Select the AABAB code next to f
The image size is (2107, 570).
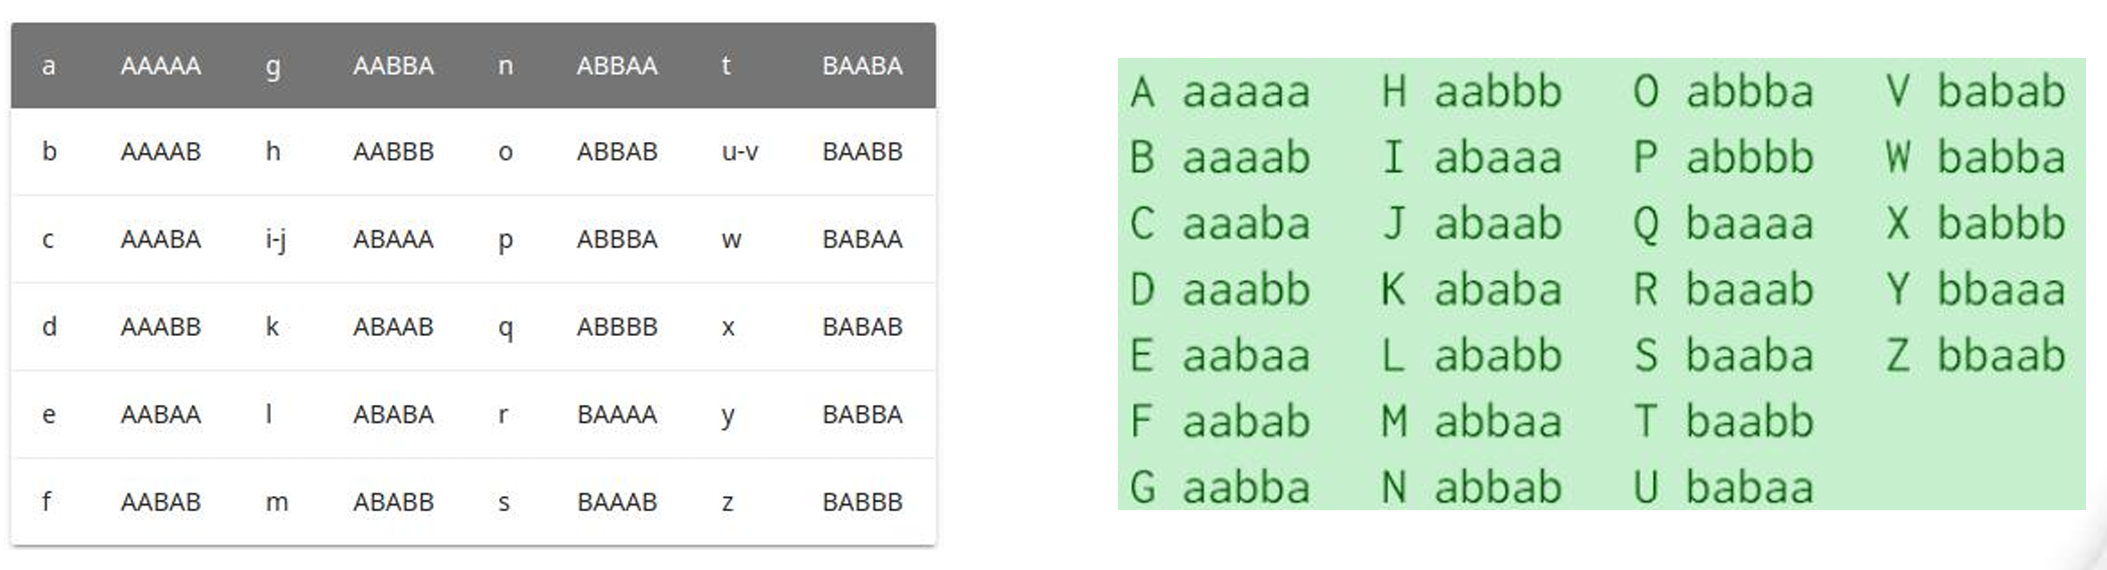pos(161,502)
